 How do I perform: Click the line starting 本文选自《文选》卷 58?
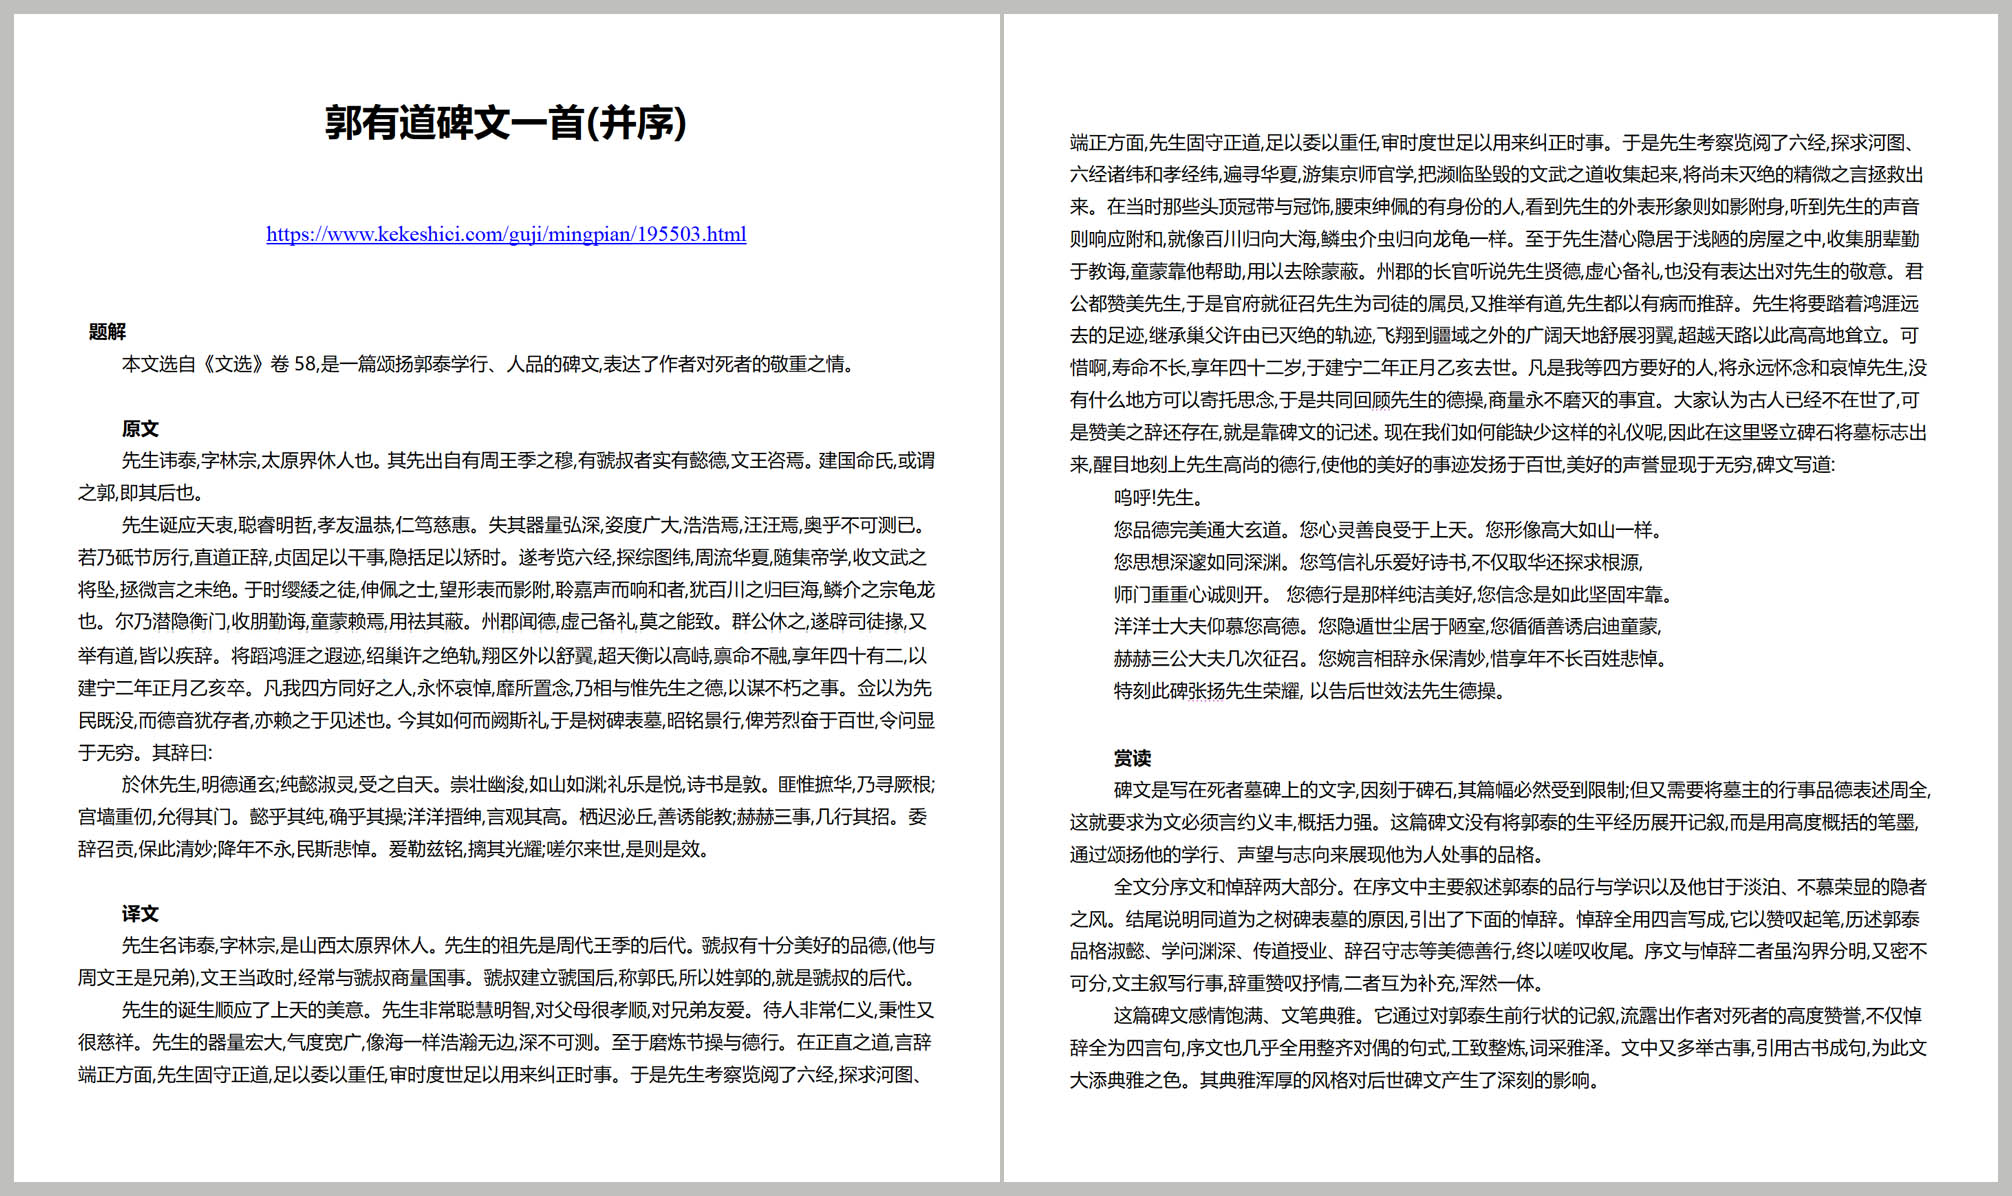(x=488, y=364)
